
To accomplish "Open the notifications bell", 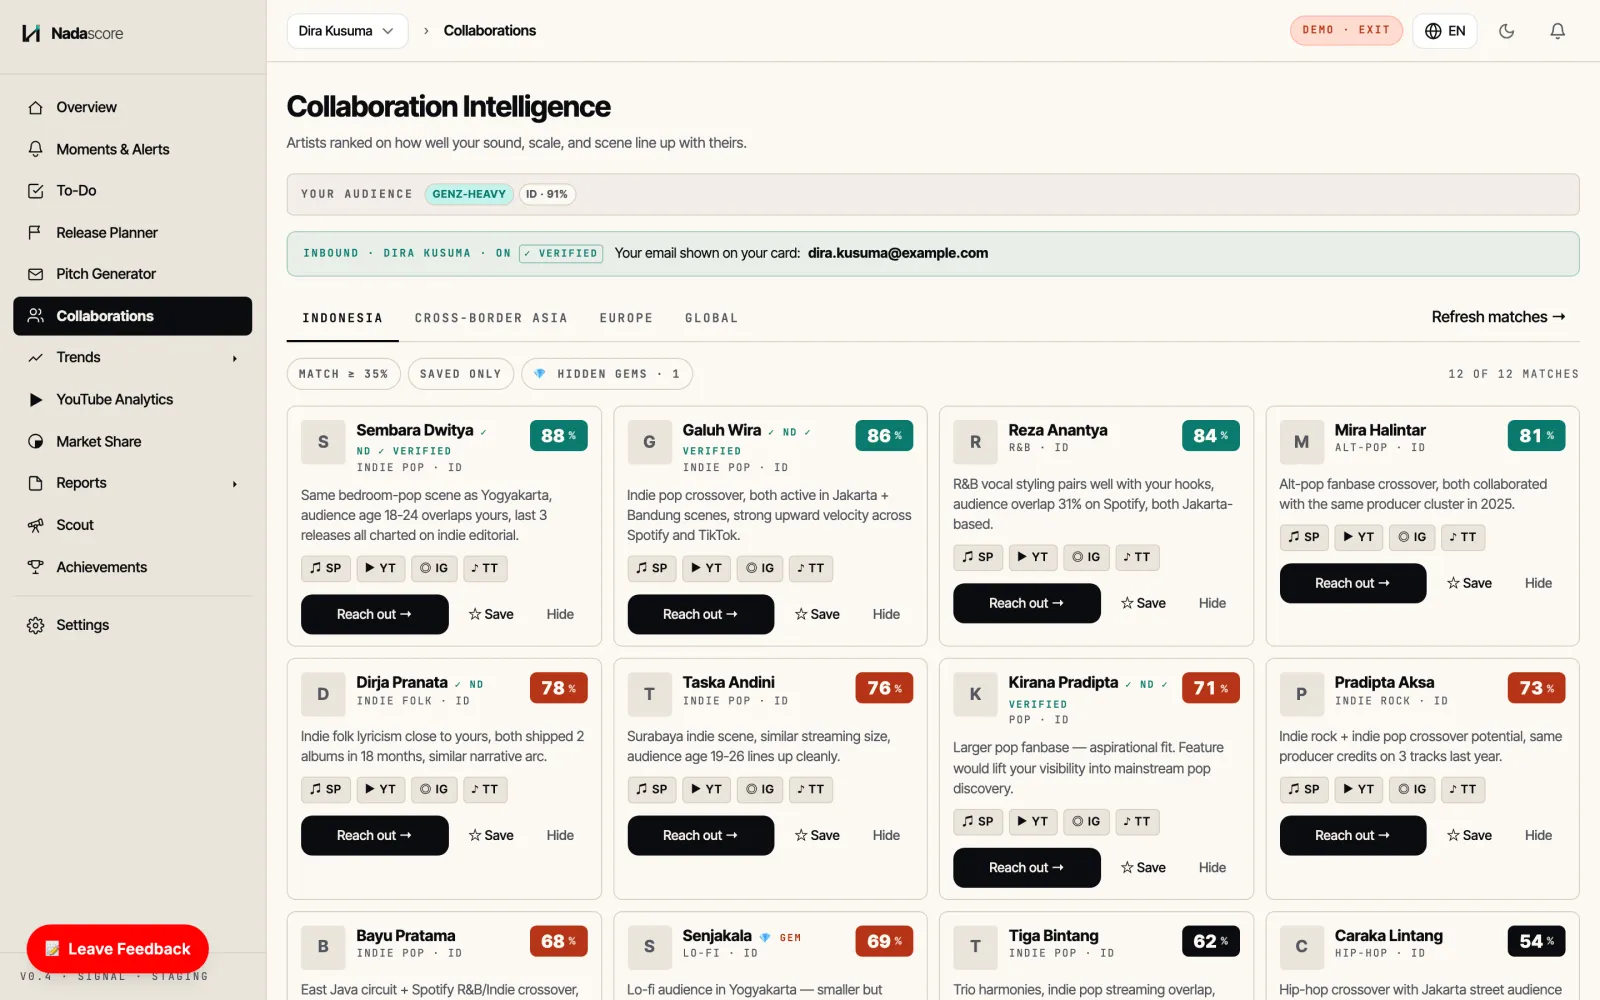I will [x=1557, y=31].
